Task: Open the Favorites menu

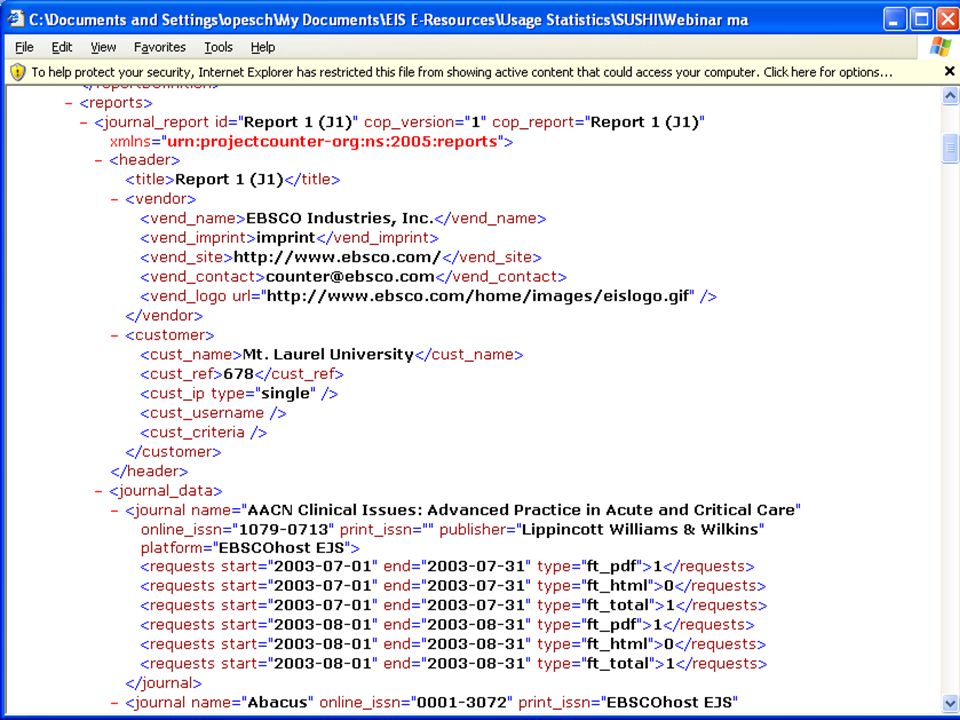Action: [159, 47]
